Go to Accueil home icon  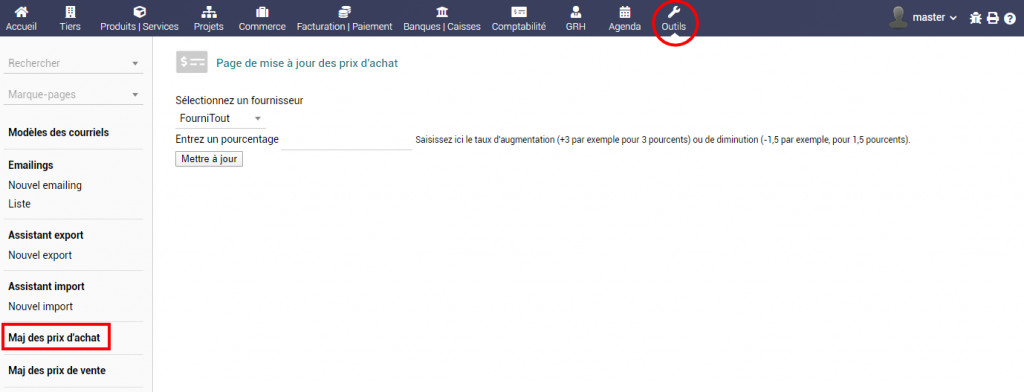tap(21, 12)
